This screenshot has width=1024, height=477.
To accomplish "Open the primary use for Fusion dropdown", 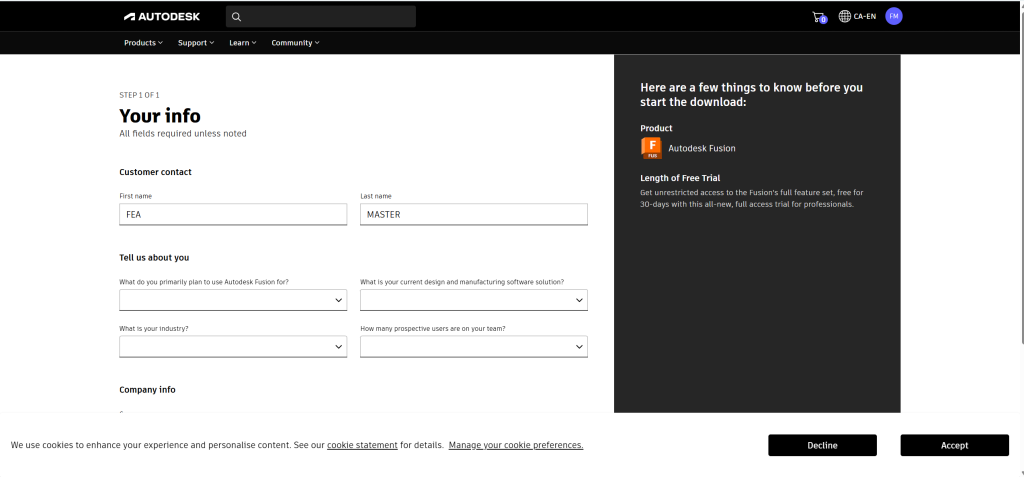I will 233,300.
